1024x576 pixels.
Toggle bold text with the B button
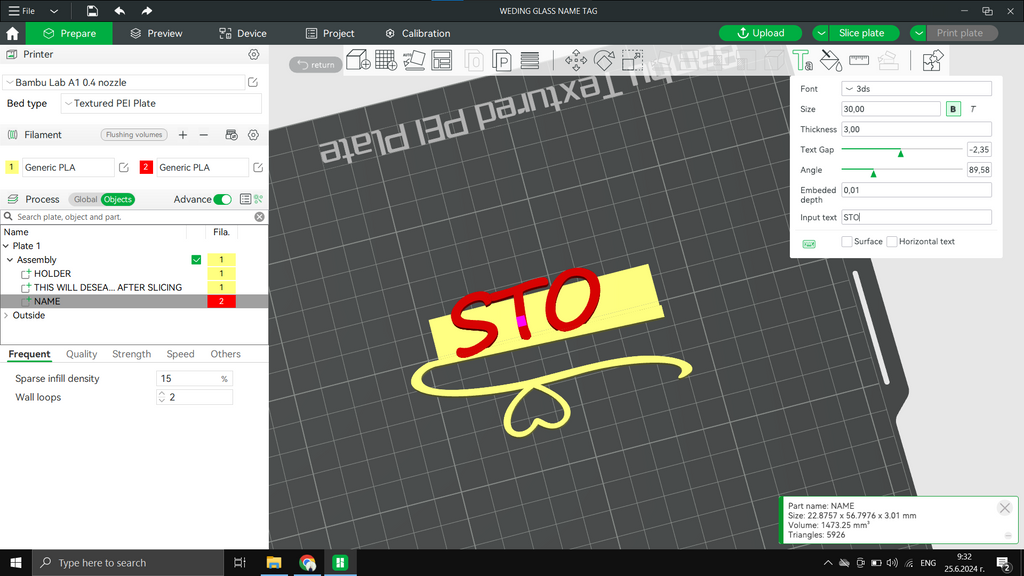953,109
